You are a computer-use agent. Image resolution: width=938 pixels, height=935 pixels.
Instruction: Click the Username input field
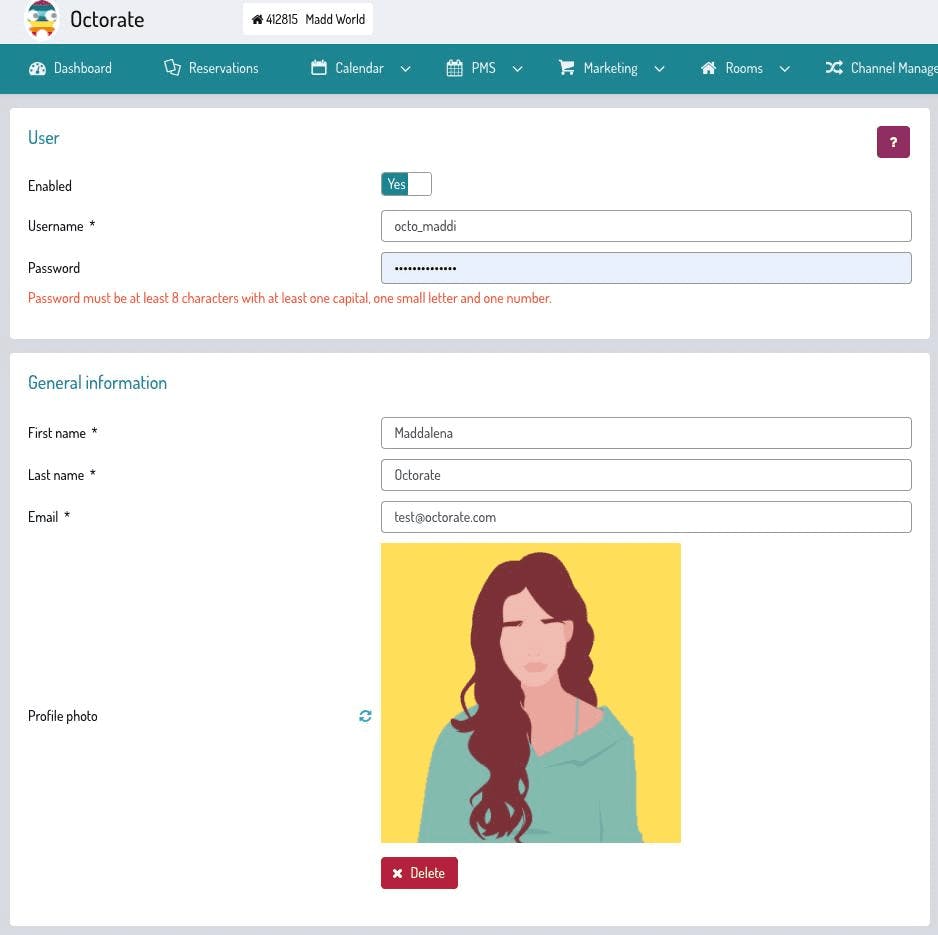click(x=646, y=226)
